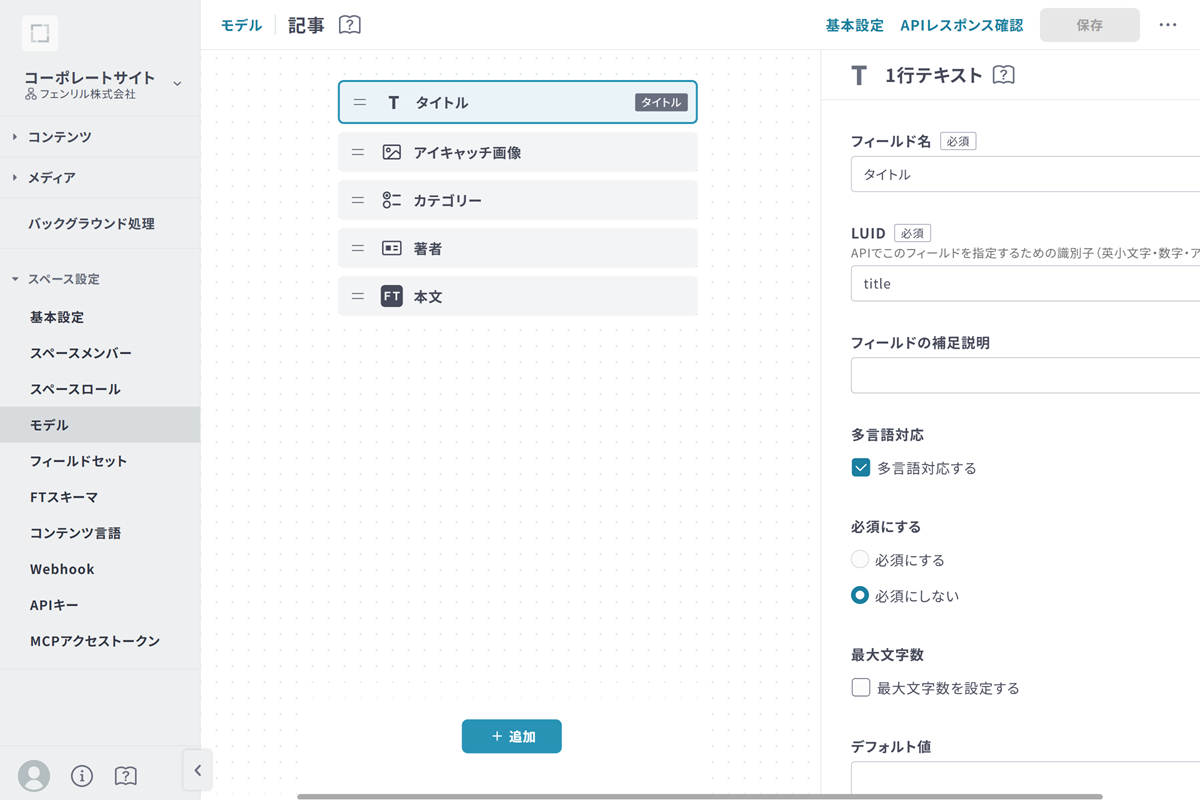Open the user account avatar icon
This screenshot has width=1200, height=800.
coord(34,775)
